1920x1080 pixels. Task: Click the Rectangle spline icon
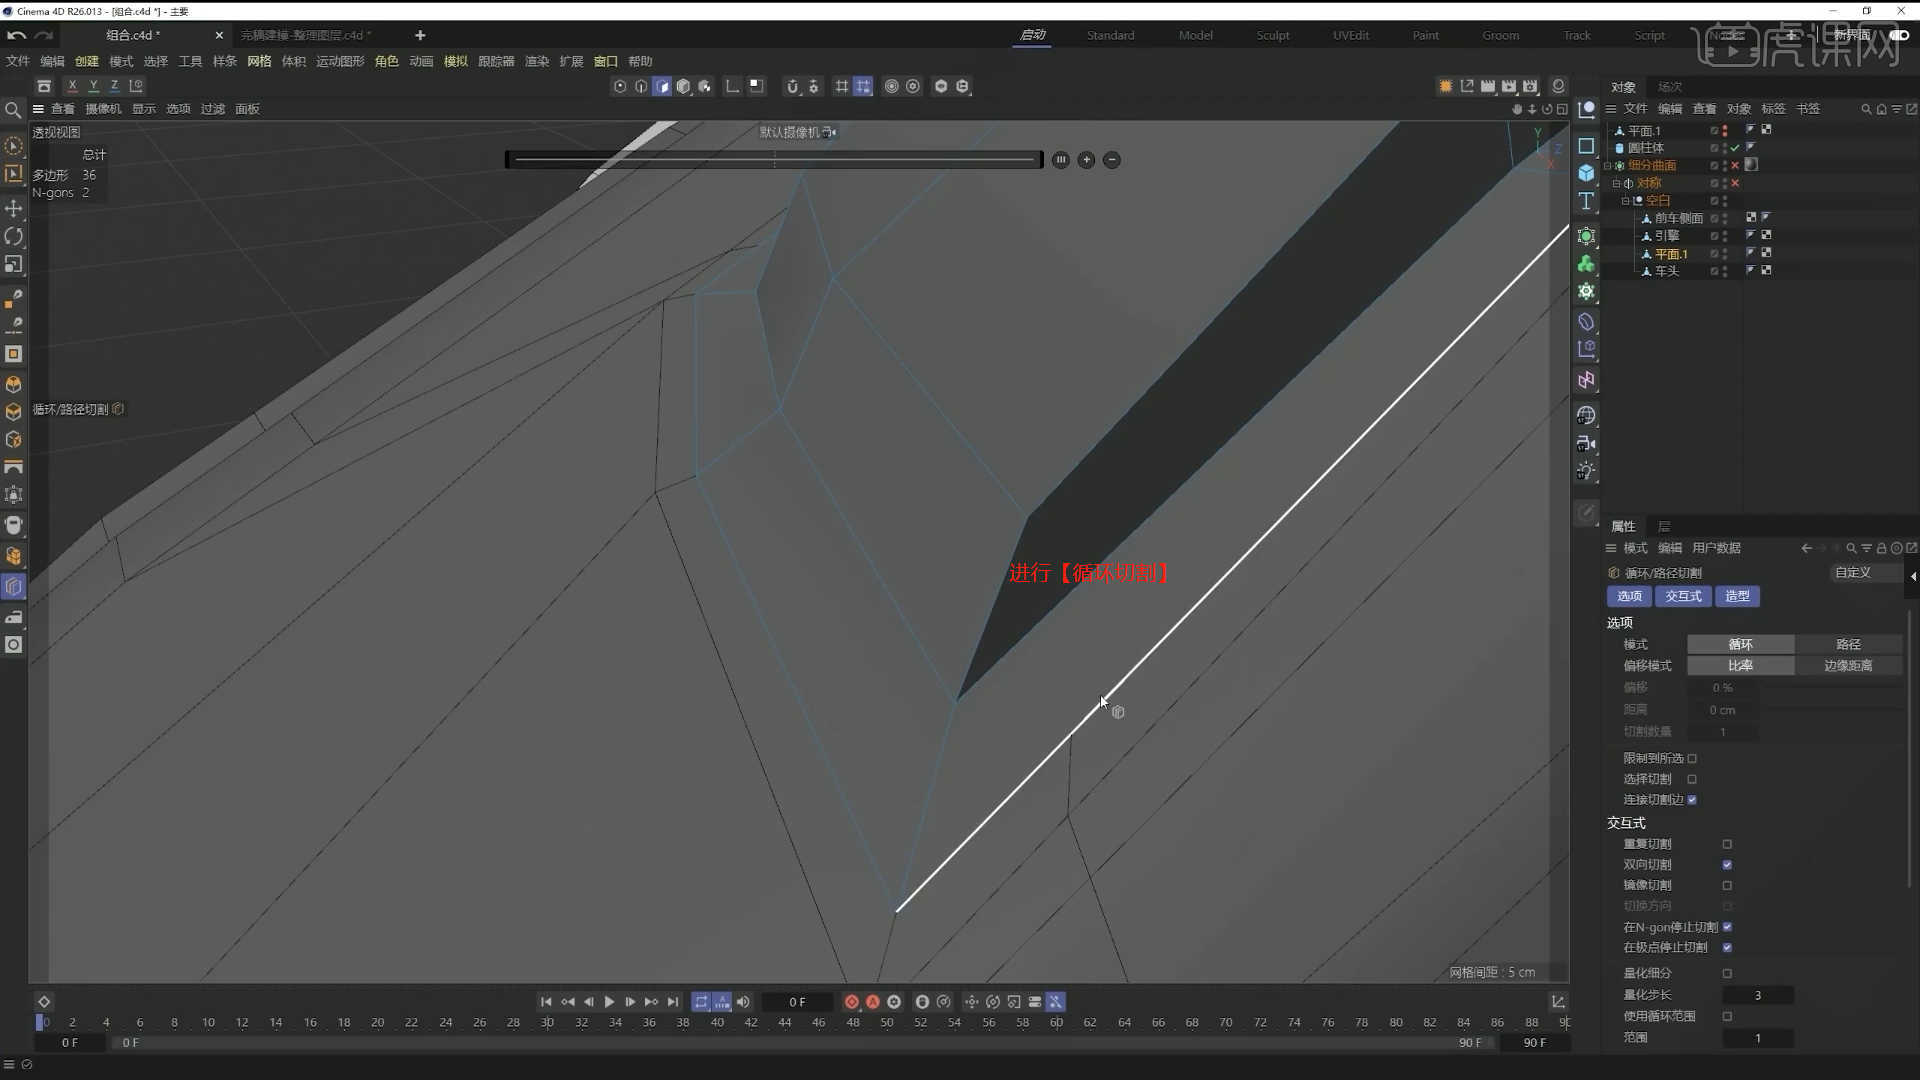(x=1586, y=146)
